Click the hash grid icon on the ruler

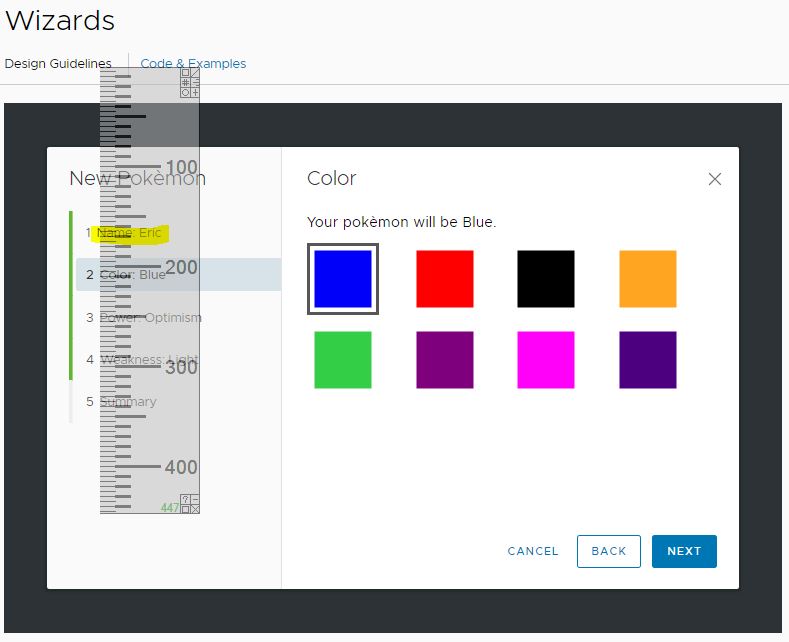point(185,83)
